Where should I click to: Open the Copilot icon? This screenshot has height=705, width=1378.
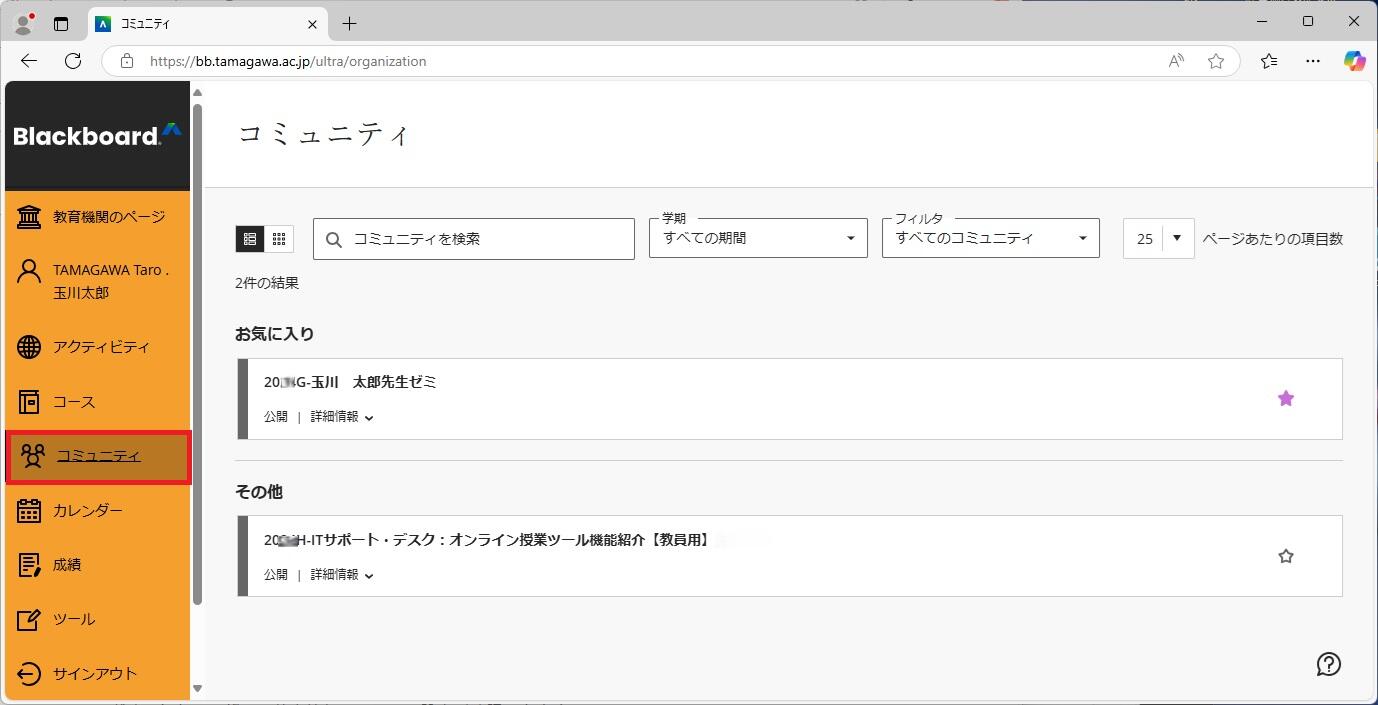click(1355, 61)
